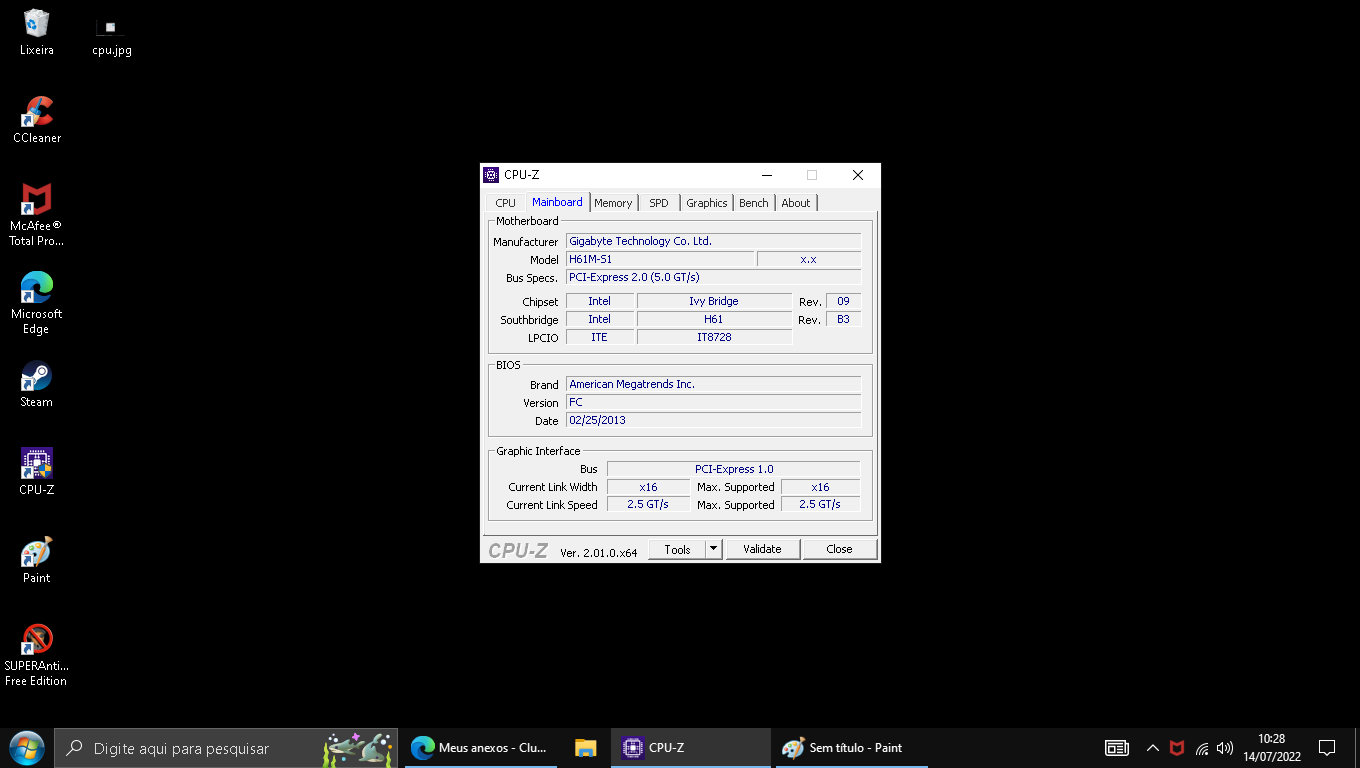Open the Paint desktop shortcut

pos(36,560)
